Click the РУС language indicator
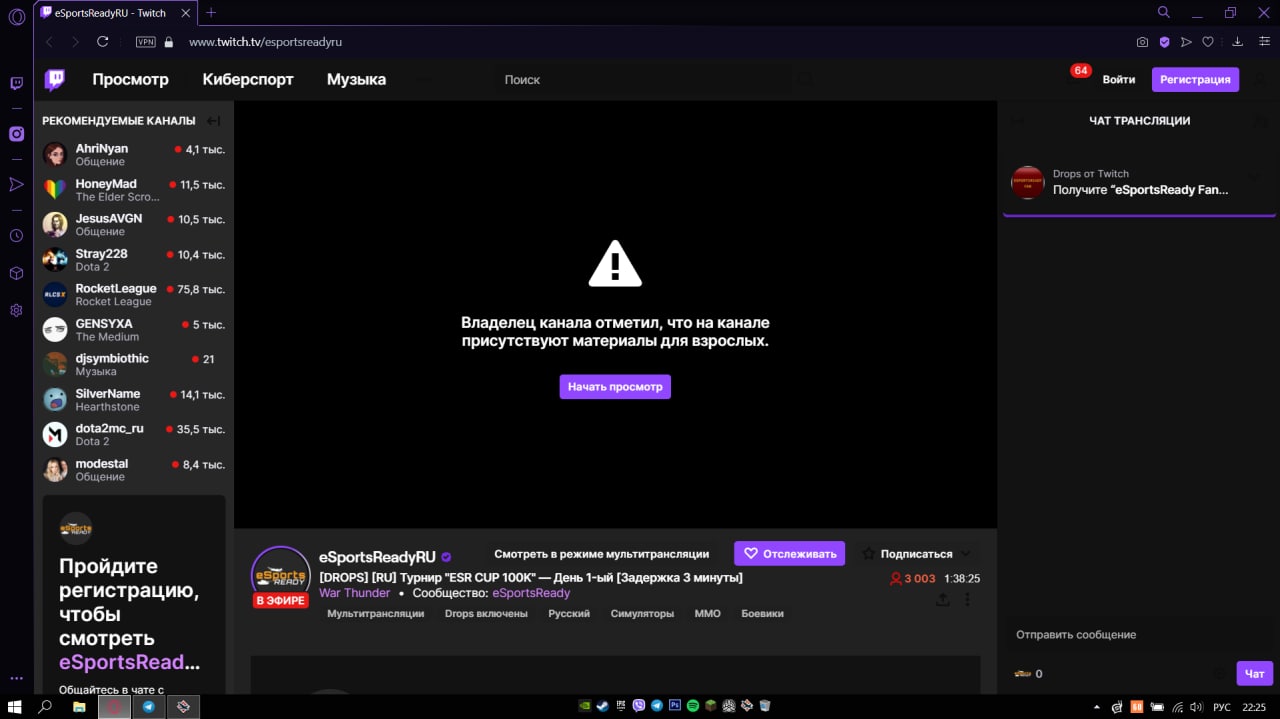This screenshot has height=719, width=1280. [x=1222, y=707]
